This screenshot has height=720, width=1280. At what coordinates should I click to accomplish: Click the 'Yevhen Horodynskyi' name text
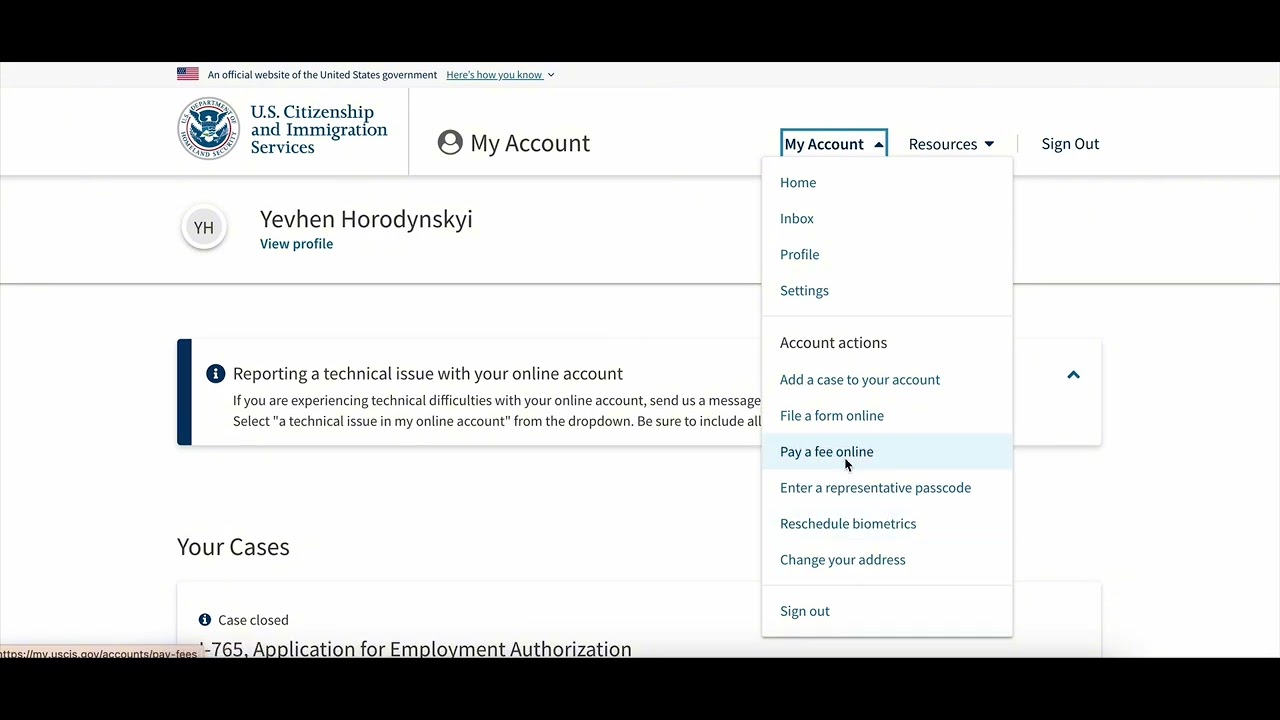(x=366, y=219)
